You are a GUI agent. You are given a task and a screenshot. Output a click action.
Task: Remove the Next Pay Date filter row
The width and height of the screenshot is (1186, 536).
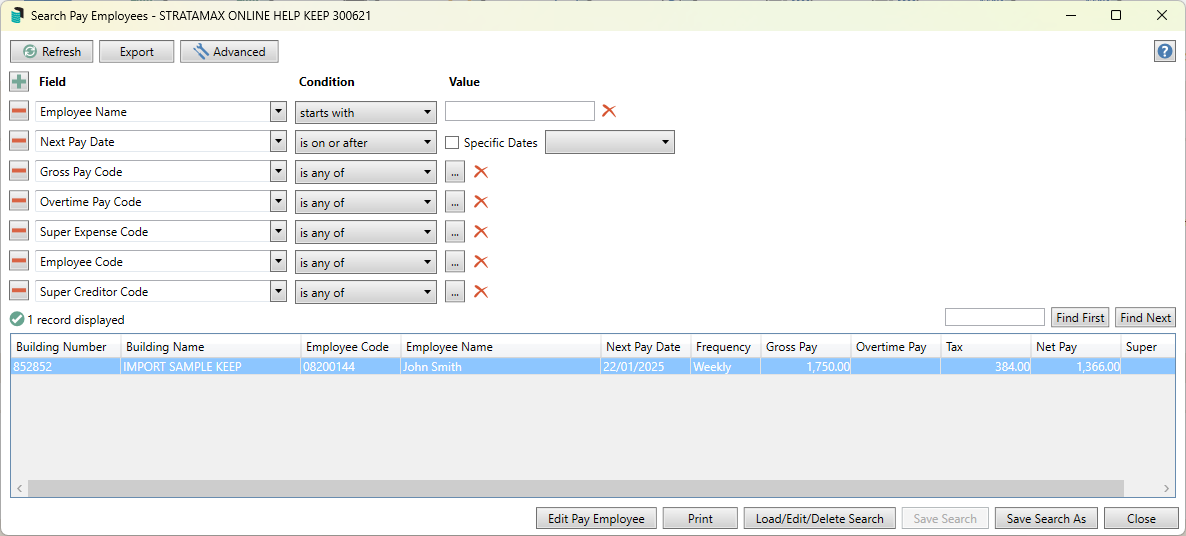(20, 141)
